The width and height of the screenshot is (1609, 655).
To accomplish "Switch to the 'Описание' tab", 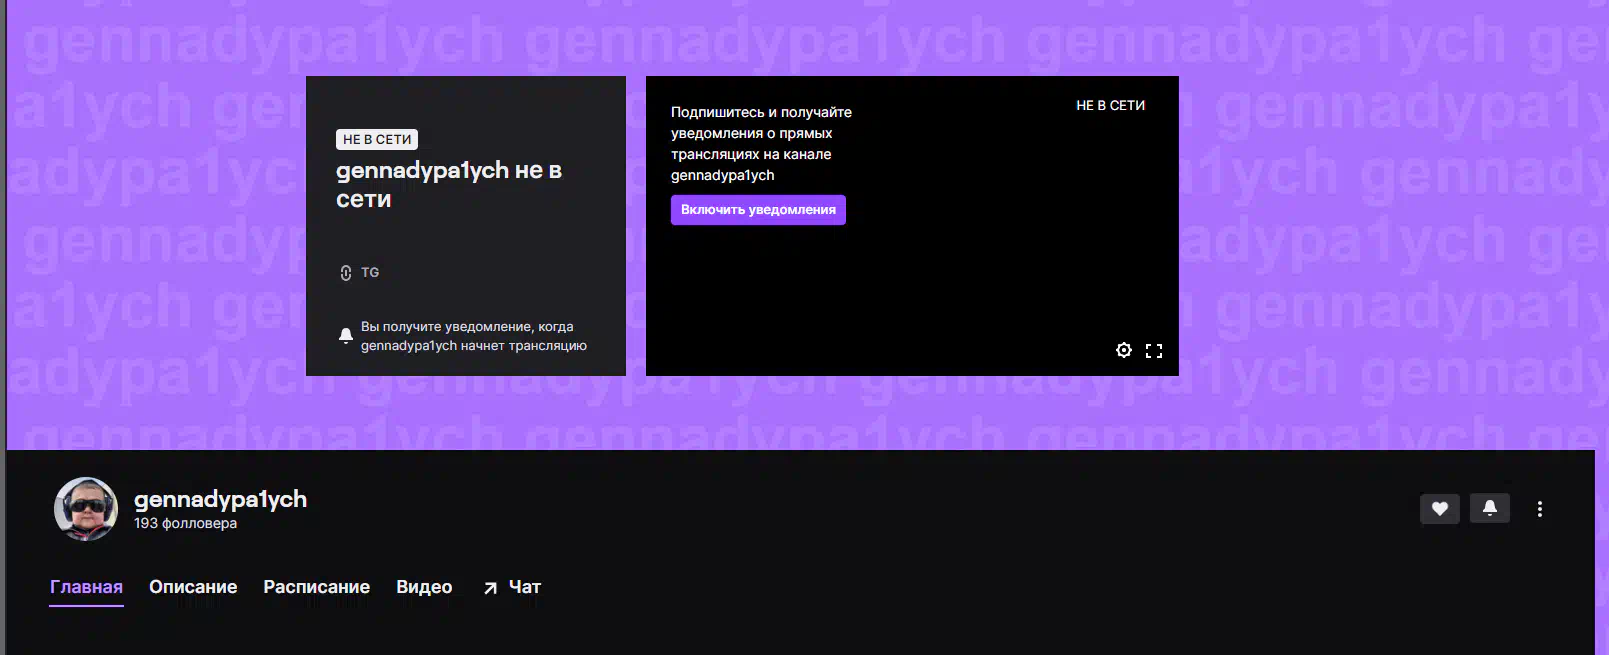I will 193,587.
